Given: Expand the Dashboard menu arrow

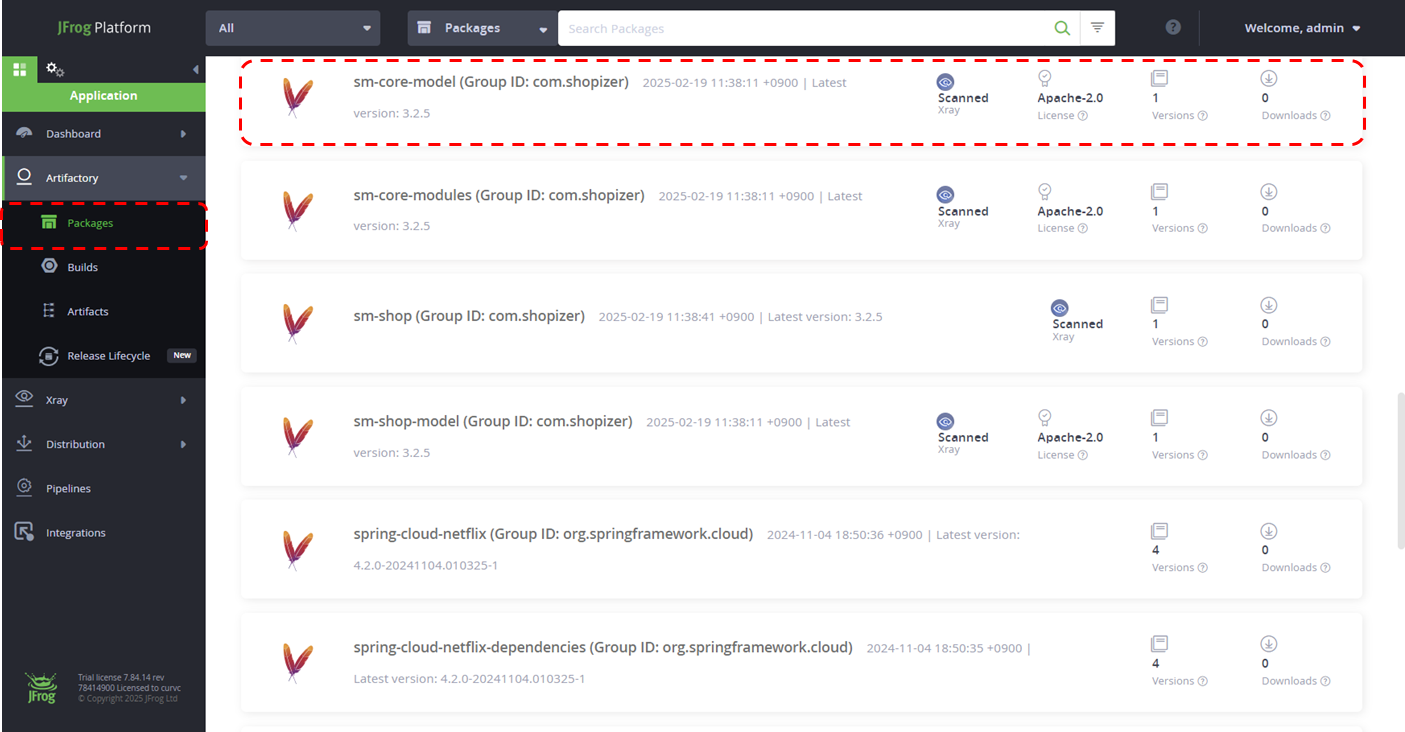Looking at the screenshot, I should (x=183, y=134).
